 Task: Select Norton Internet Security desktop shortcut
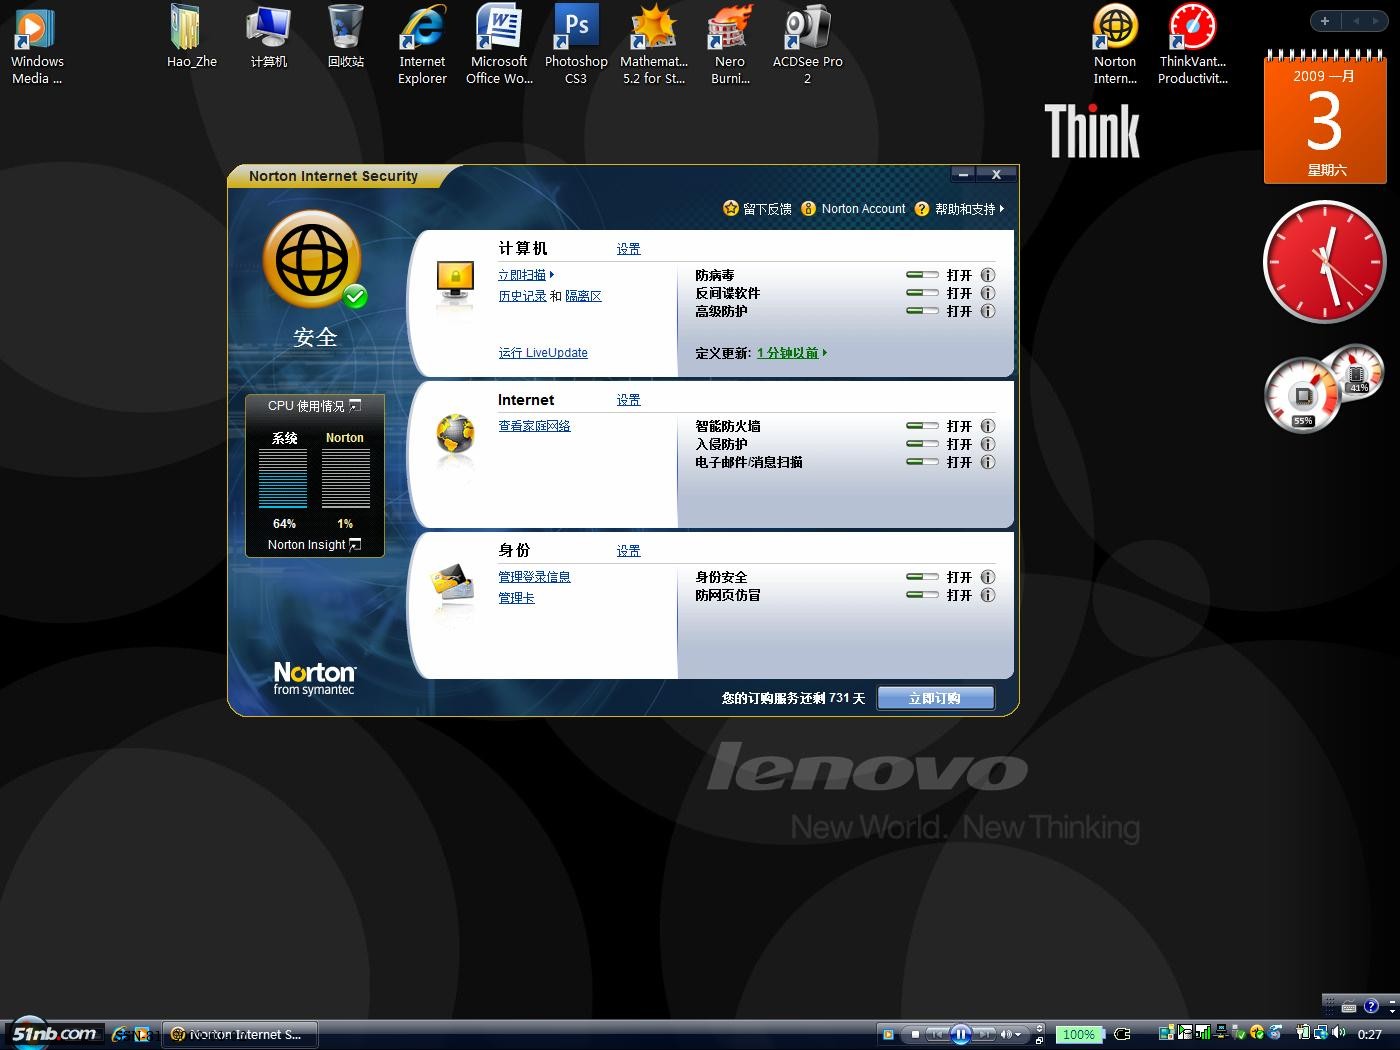pyautogui.click(x=1115, y=45)
